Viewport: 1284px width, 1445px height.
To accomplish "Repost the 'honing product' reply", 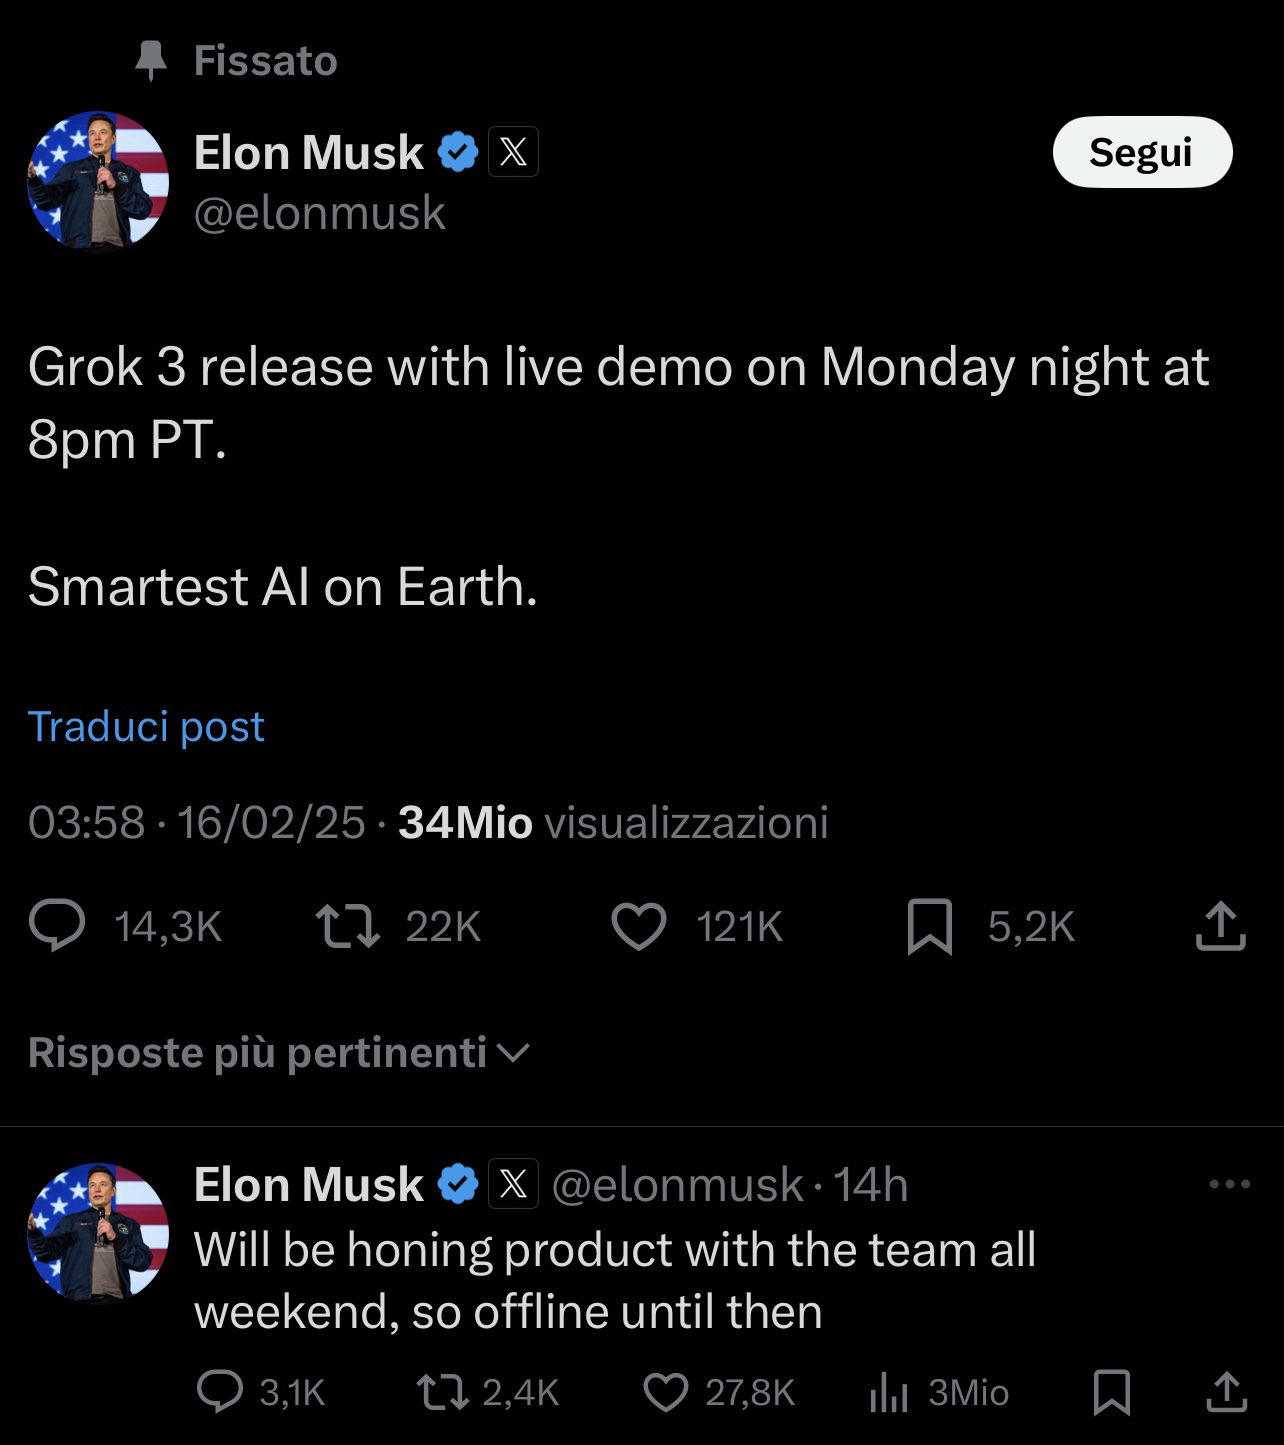I will point(444,1392).
